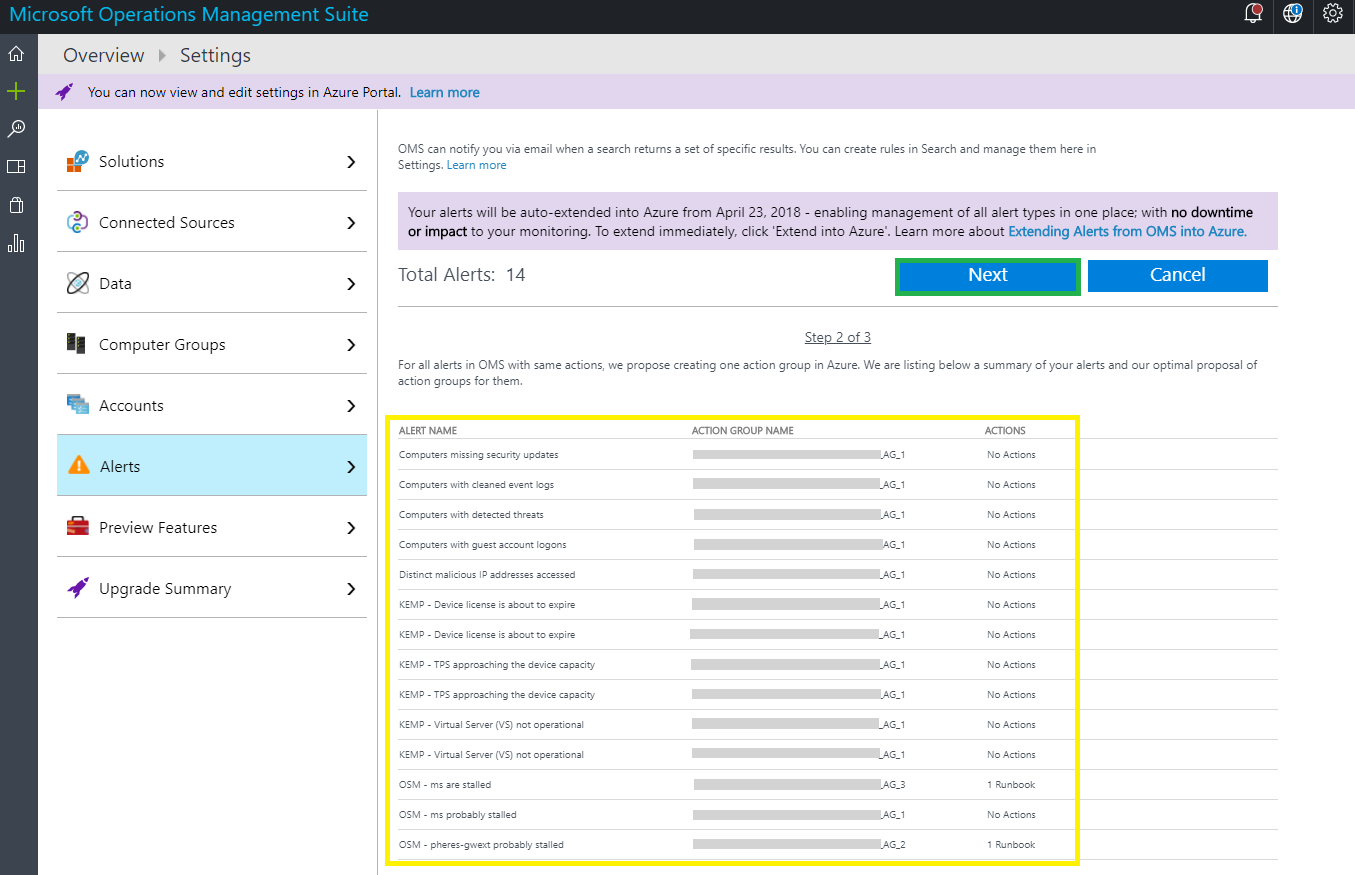Image resolution: width=1355 pixels, height=875 pixels.
Task: Select the Accounts settings section
Action: pyautogui.click(x=212, y=405)
